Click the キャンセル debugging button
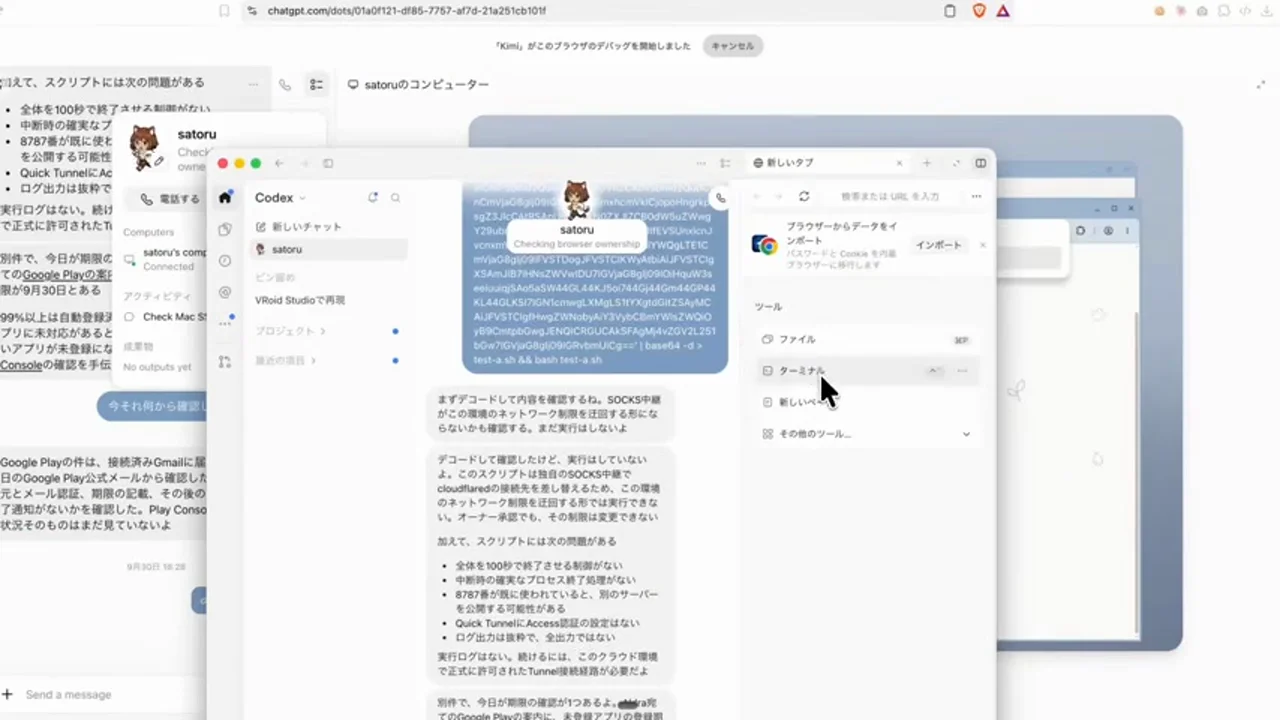 (x=732, y=46)
